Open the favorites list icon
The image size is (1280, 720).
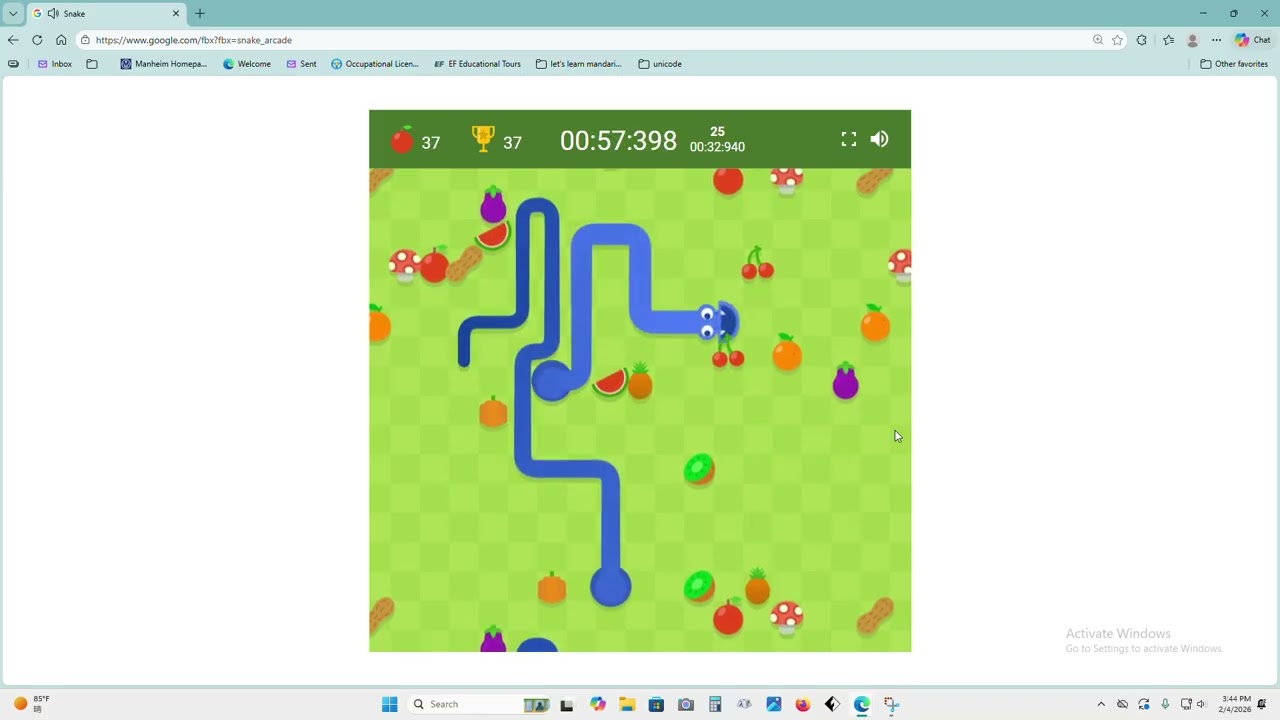pyautogui.click(x=1168, y=40)
